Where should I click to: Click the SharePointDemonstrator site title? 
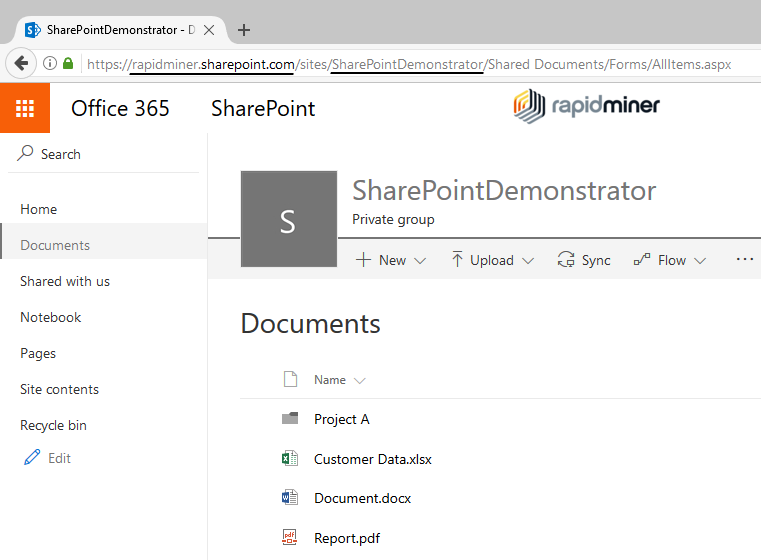504,190
